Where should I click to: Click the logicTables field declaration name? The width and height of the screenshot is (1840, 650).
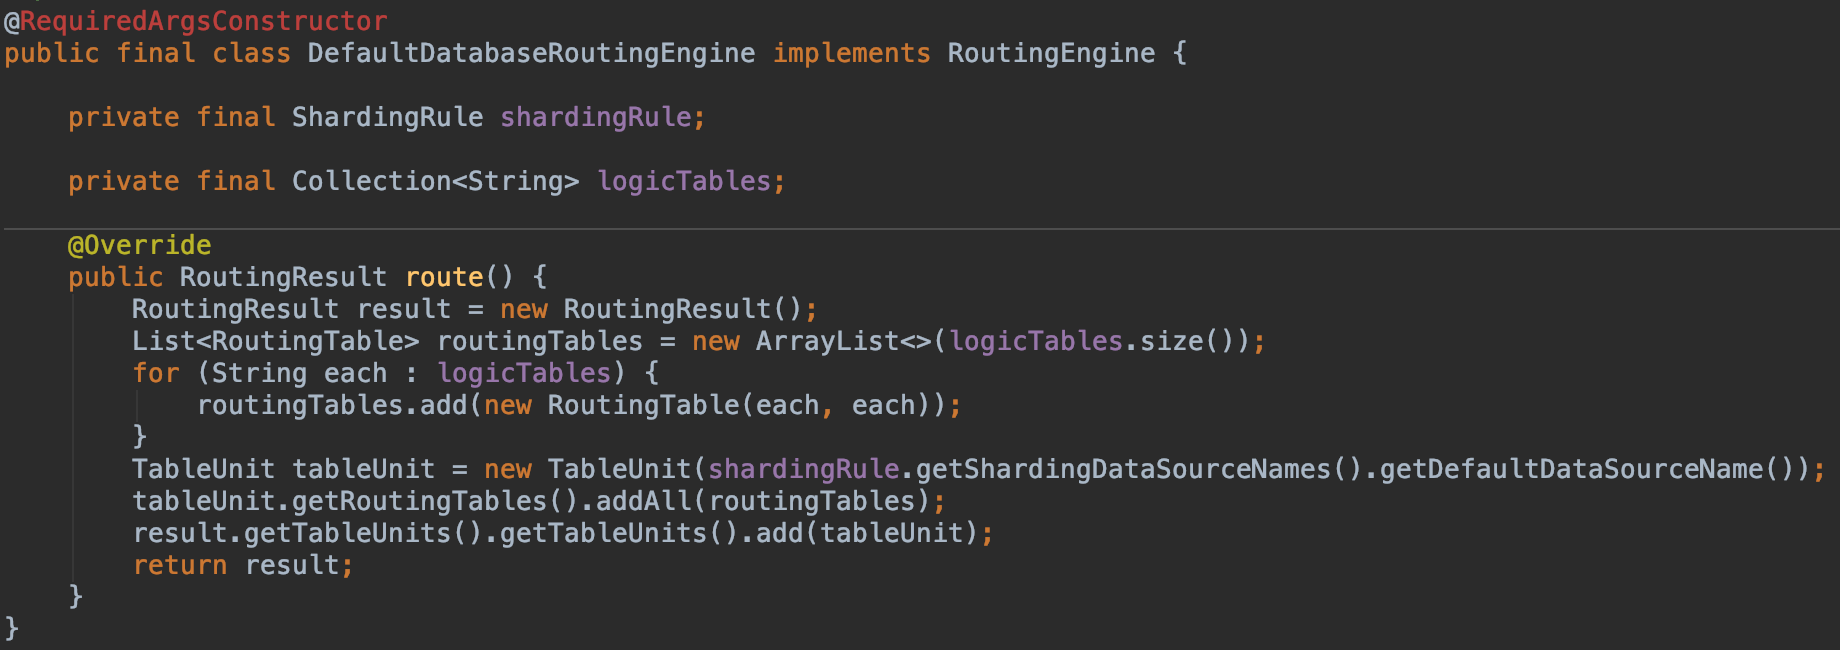(x=684, y=181)
